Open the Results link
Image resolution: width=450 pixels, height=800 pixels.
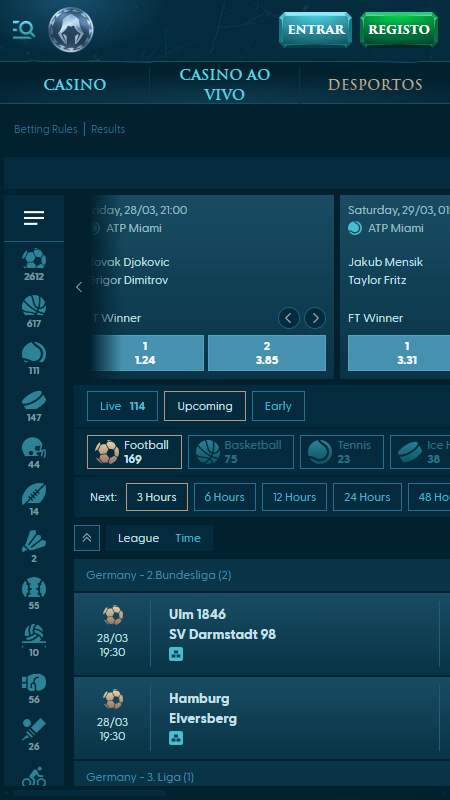click(108, 129)
